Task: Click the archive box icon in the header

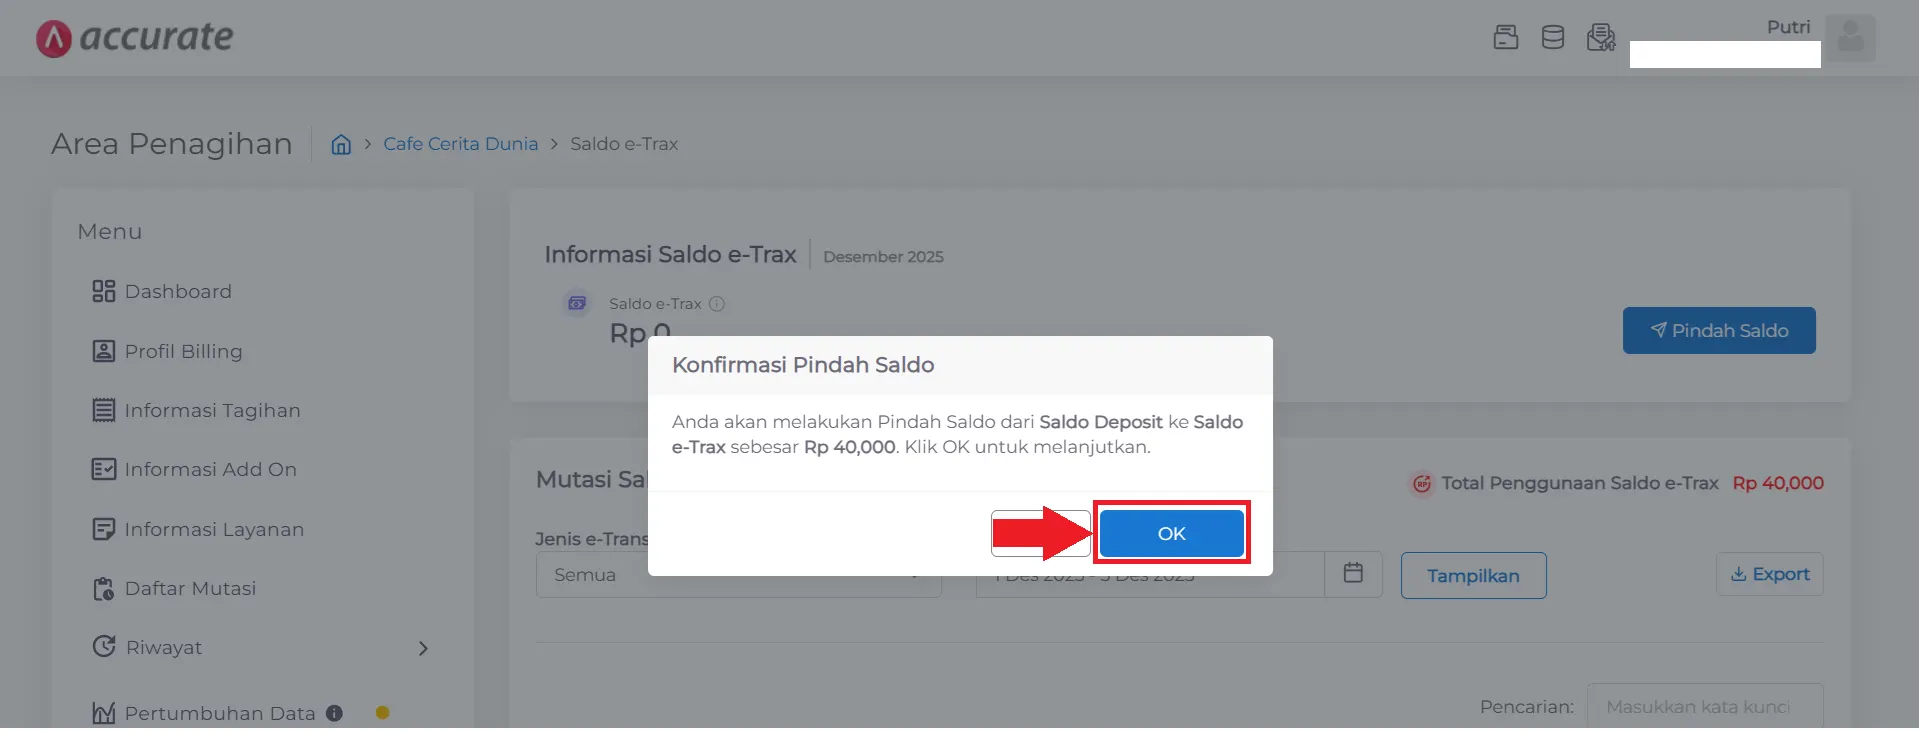Action: click(x=1504, y=36)
